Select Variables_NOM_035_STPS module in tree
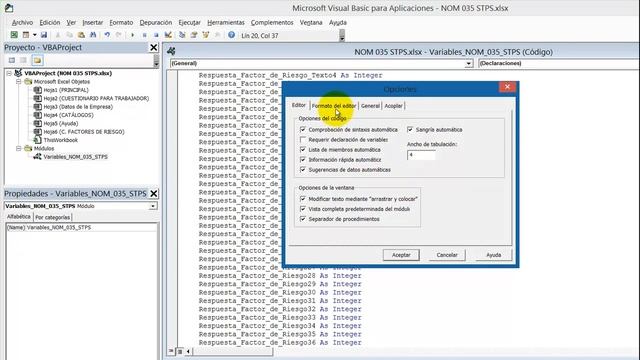The height and width of the screenshot is (360, 640). coord(76,157)
